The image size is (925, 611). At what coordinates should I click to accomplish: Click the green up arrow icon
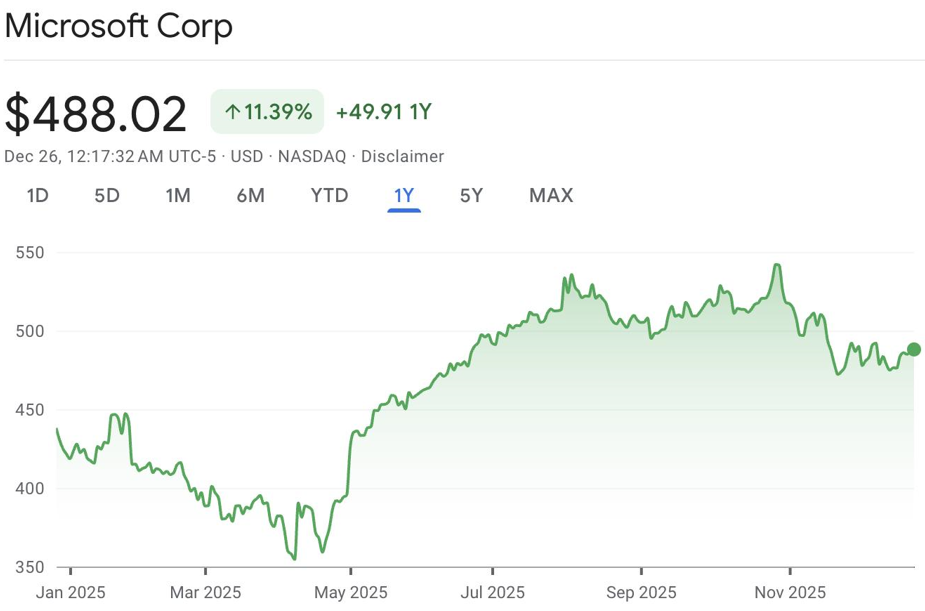point(232,112)
